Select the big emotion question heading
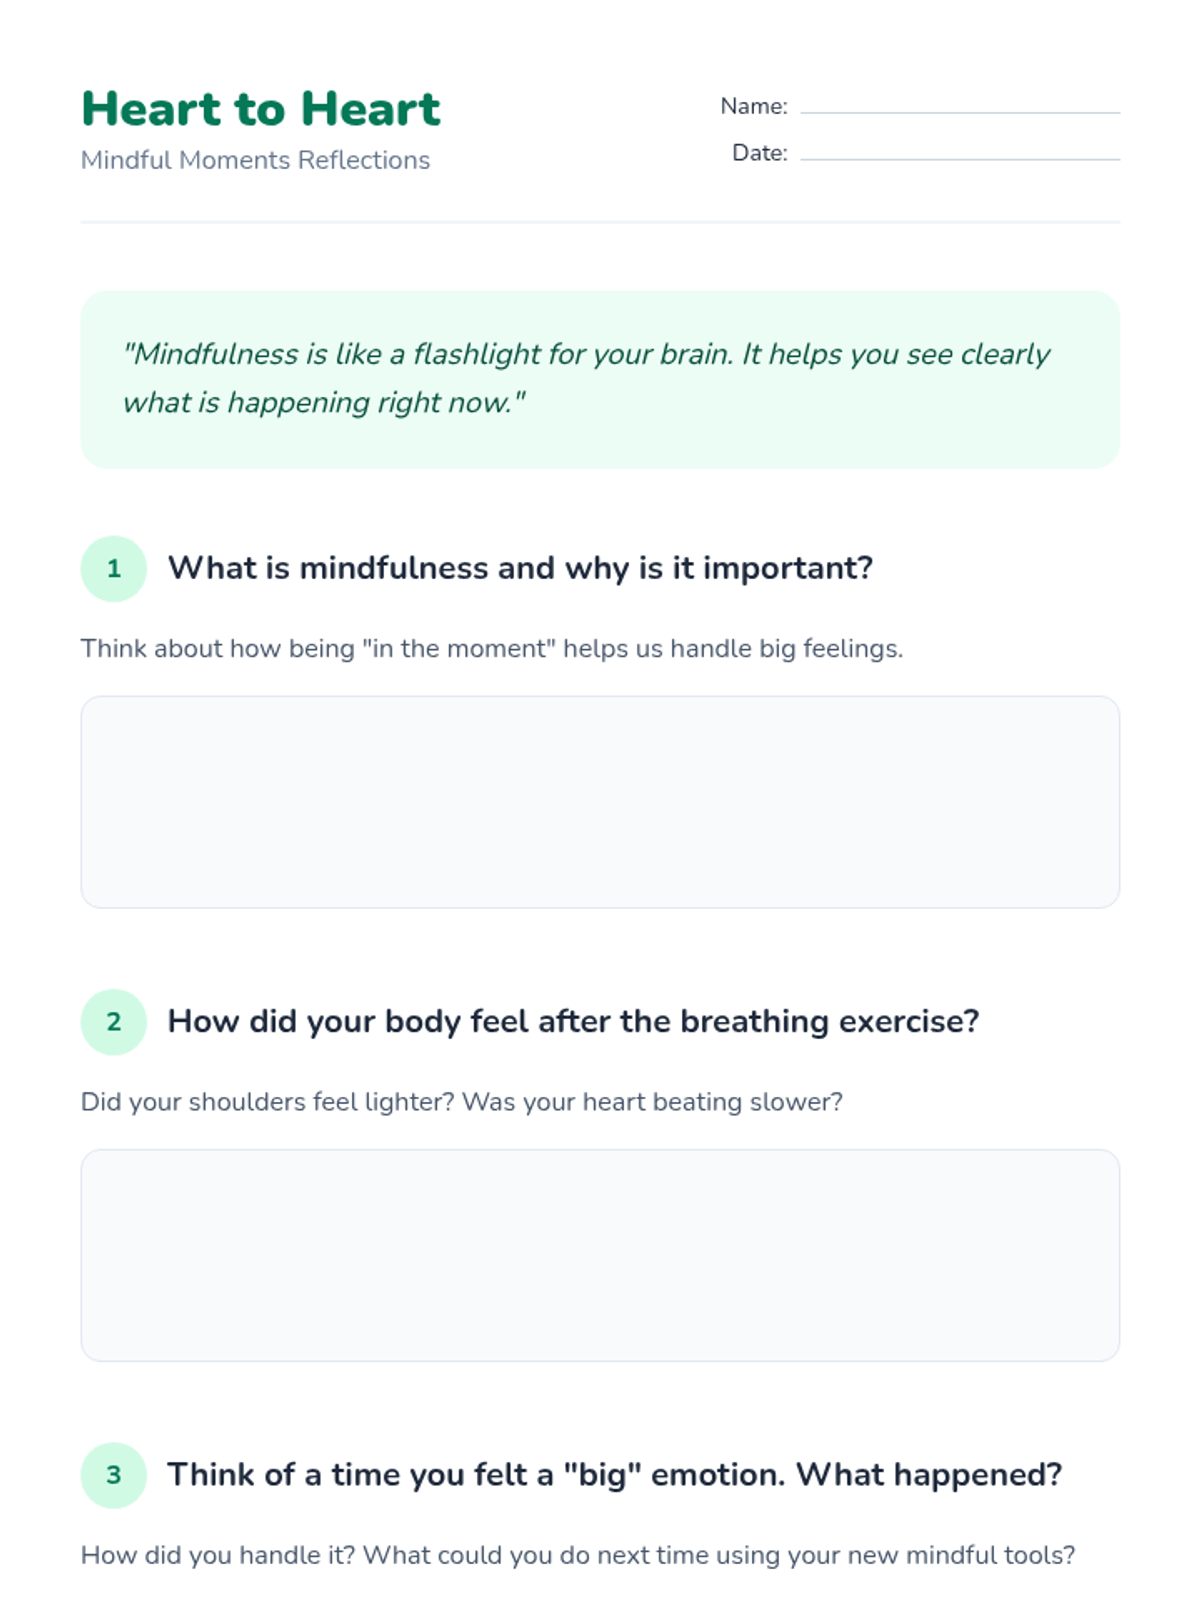 click(x=614, y=1474)
